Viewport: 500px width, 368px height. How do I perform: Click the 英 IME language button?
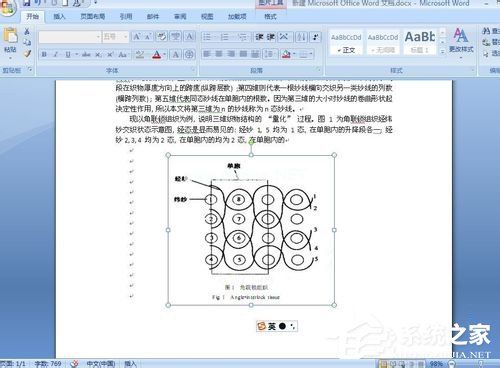coord(272,326)
